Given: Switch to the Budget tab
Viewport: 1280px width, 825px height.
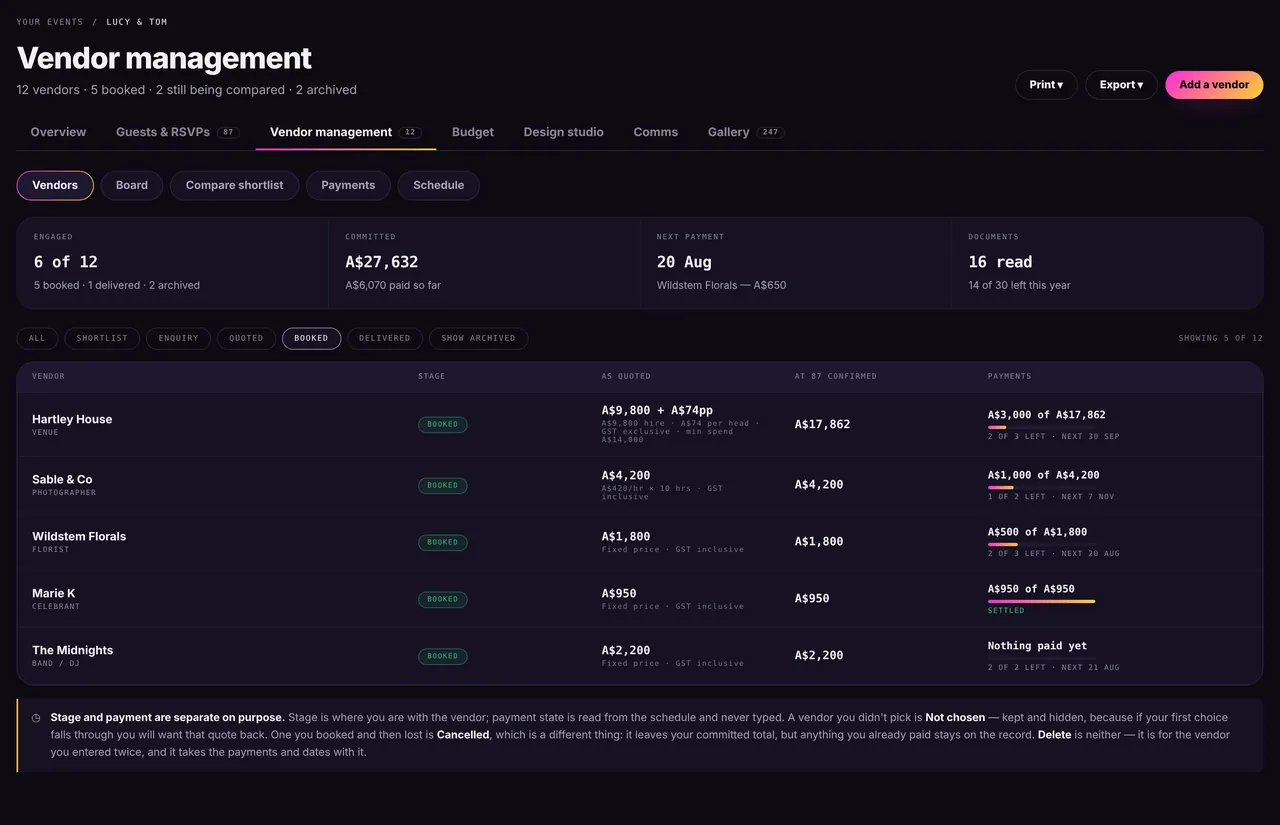Looking at the screenshot, I should coord(473,132).
